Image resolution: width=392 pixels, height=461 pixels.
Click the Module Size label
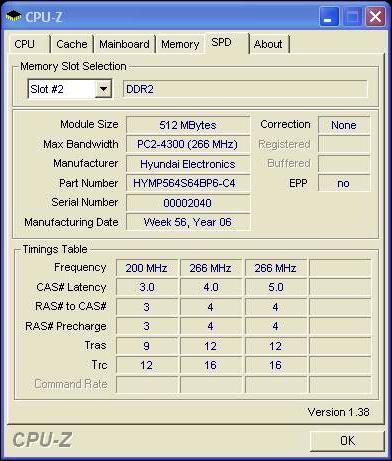(x=89, y=124)
